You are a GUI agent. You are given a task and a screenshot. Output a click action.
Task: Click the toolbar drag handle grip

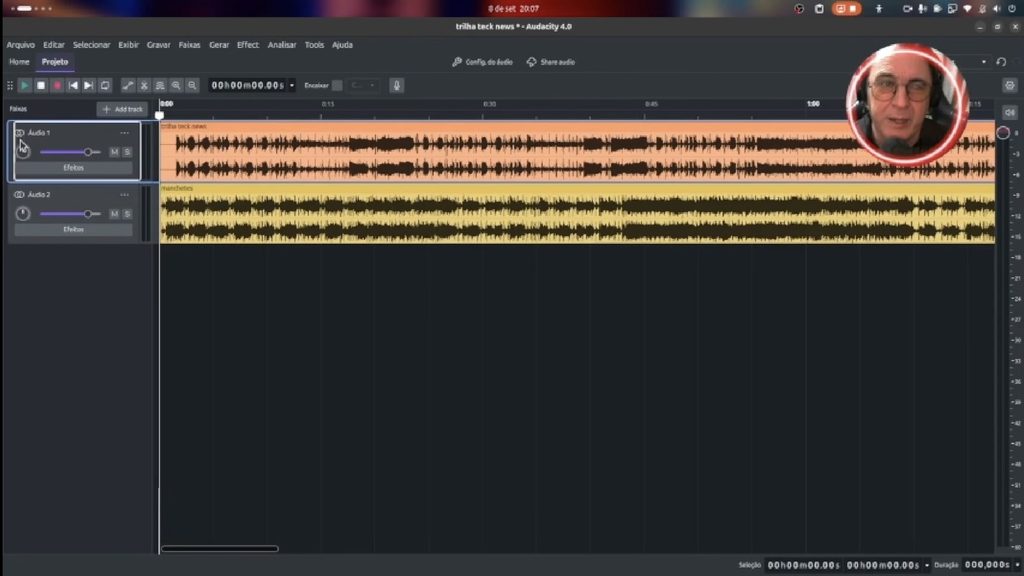coord(10,86)
